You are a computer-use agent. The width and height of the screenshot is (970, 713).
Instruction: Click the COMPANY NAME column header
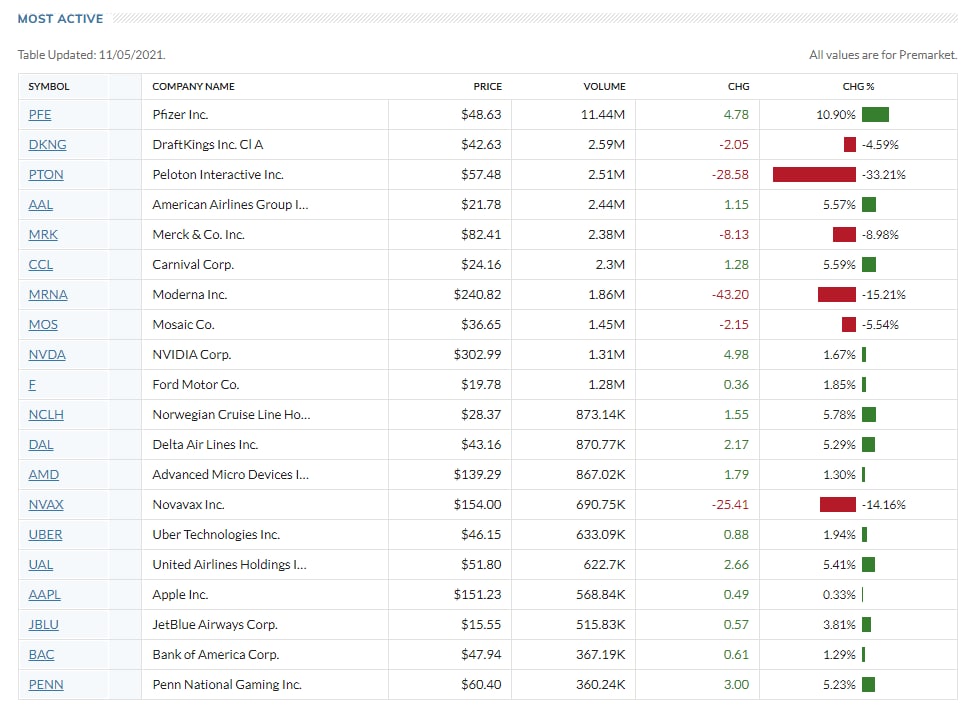(x=194, y=87)
